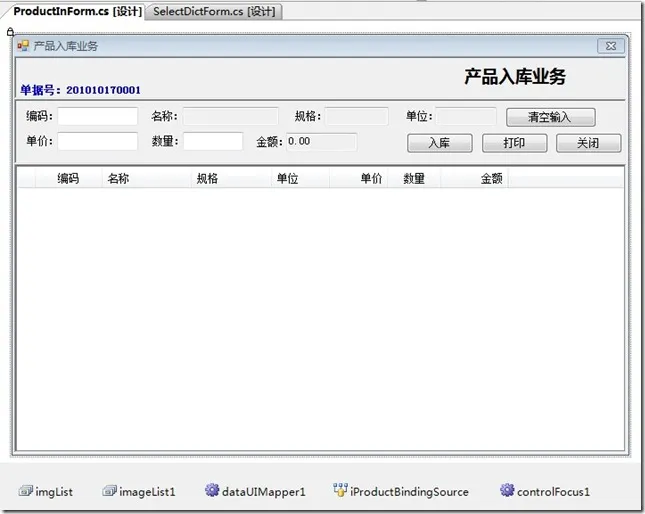Focus the 规格 text field
The image size is (645, 514).
(x=357, y=116)
